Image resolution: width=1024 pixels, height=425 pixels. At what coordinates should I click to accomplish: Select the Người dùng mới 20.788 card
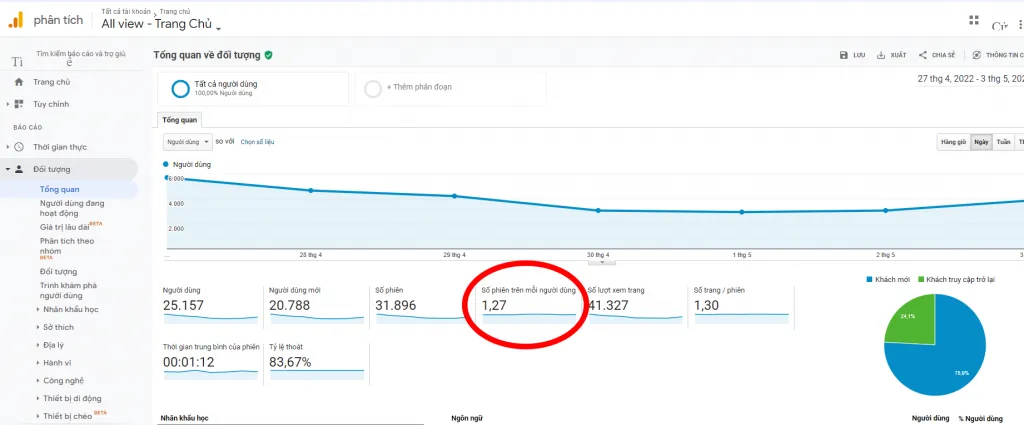pos(317,305)
